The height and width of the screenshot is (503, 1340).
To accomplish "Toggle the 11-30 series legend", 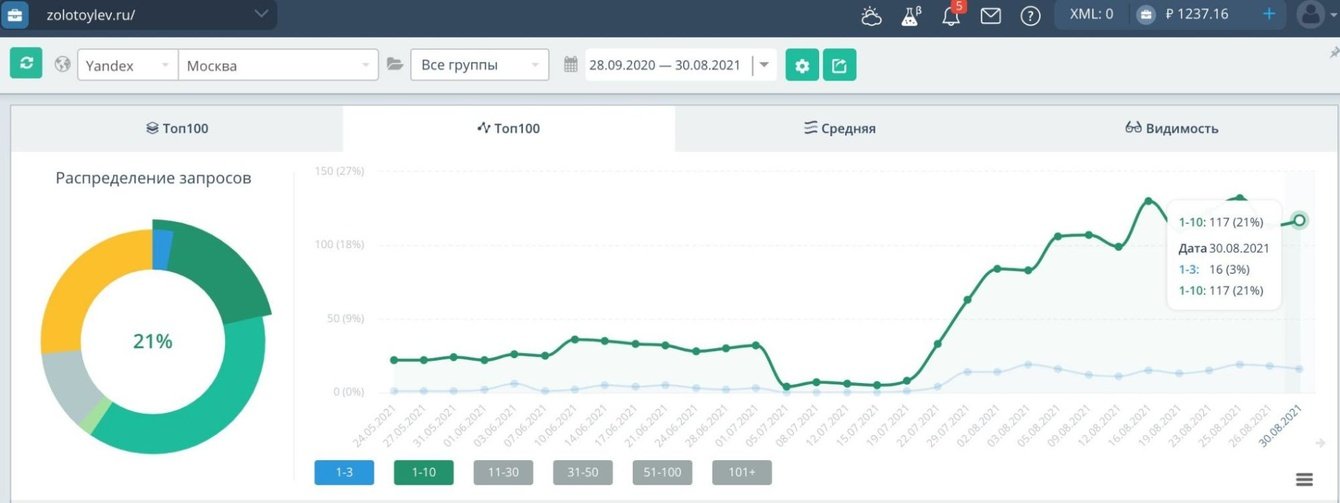I will point(503,473).
